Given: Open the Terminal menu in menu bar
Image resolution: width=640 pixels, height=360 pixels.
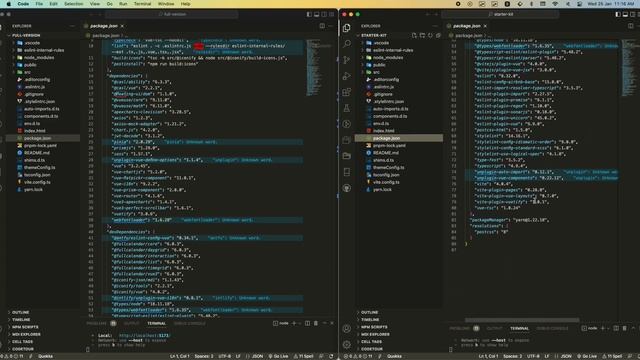Looking at the screenshot, I should tap(142, 4).
